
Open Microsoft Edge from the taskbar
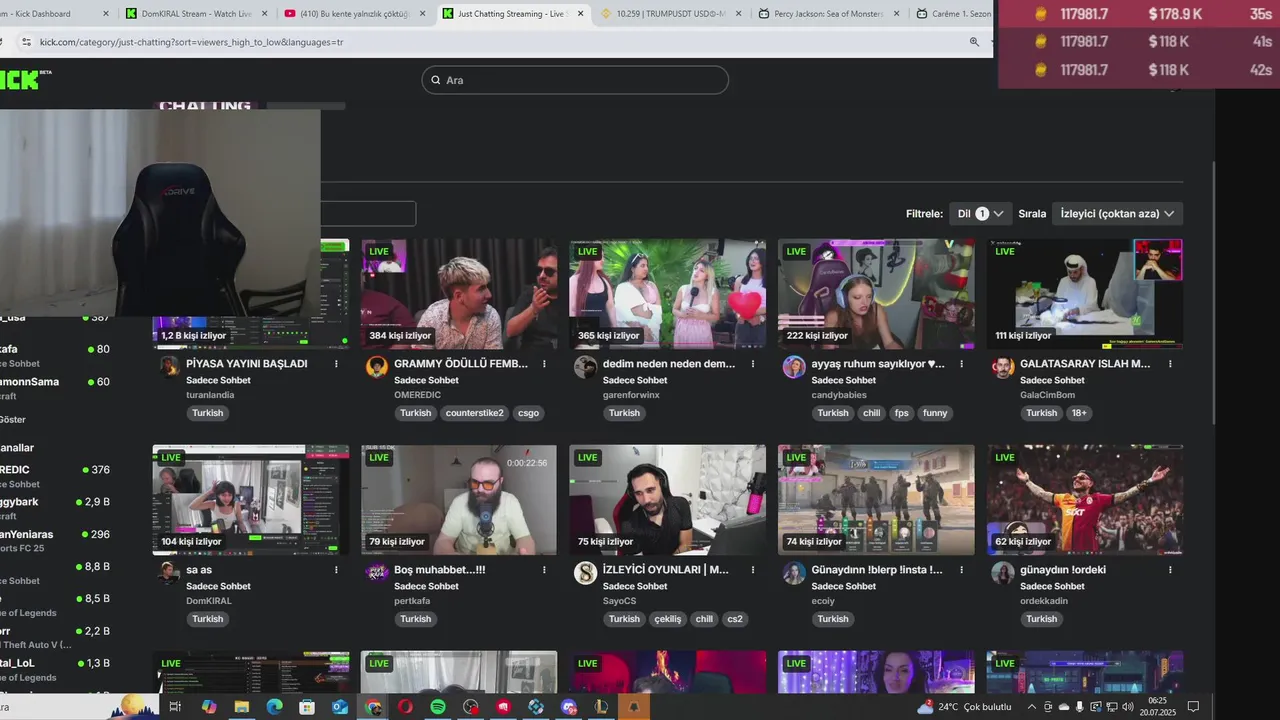tap(274, 707)
